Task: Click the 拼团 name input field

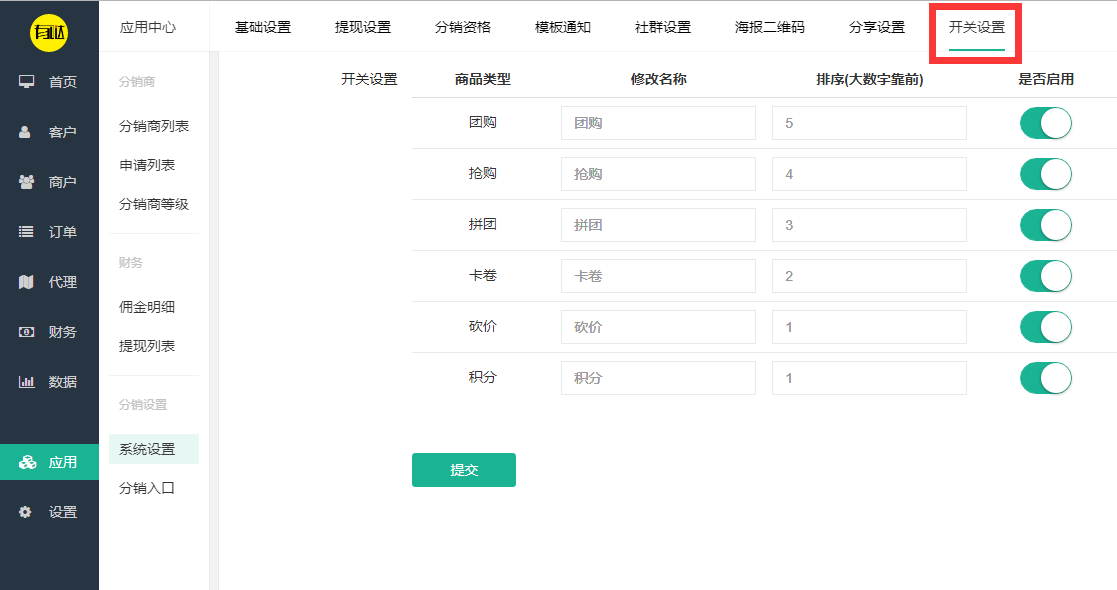Action: (658, 225)
